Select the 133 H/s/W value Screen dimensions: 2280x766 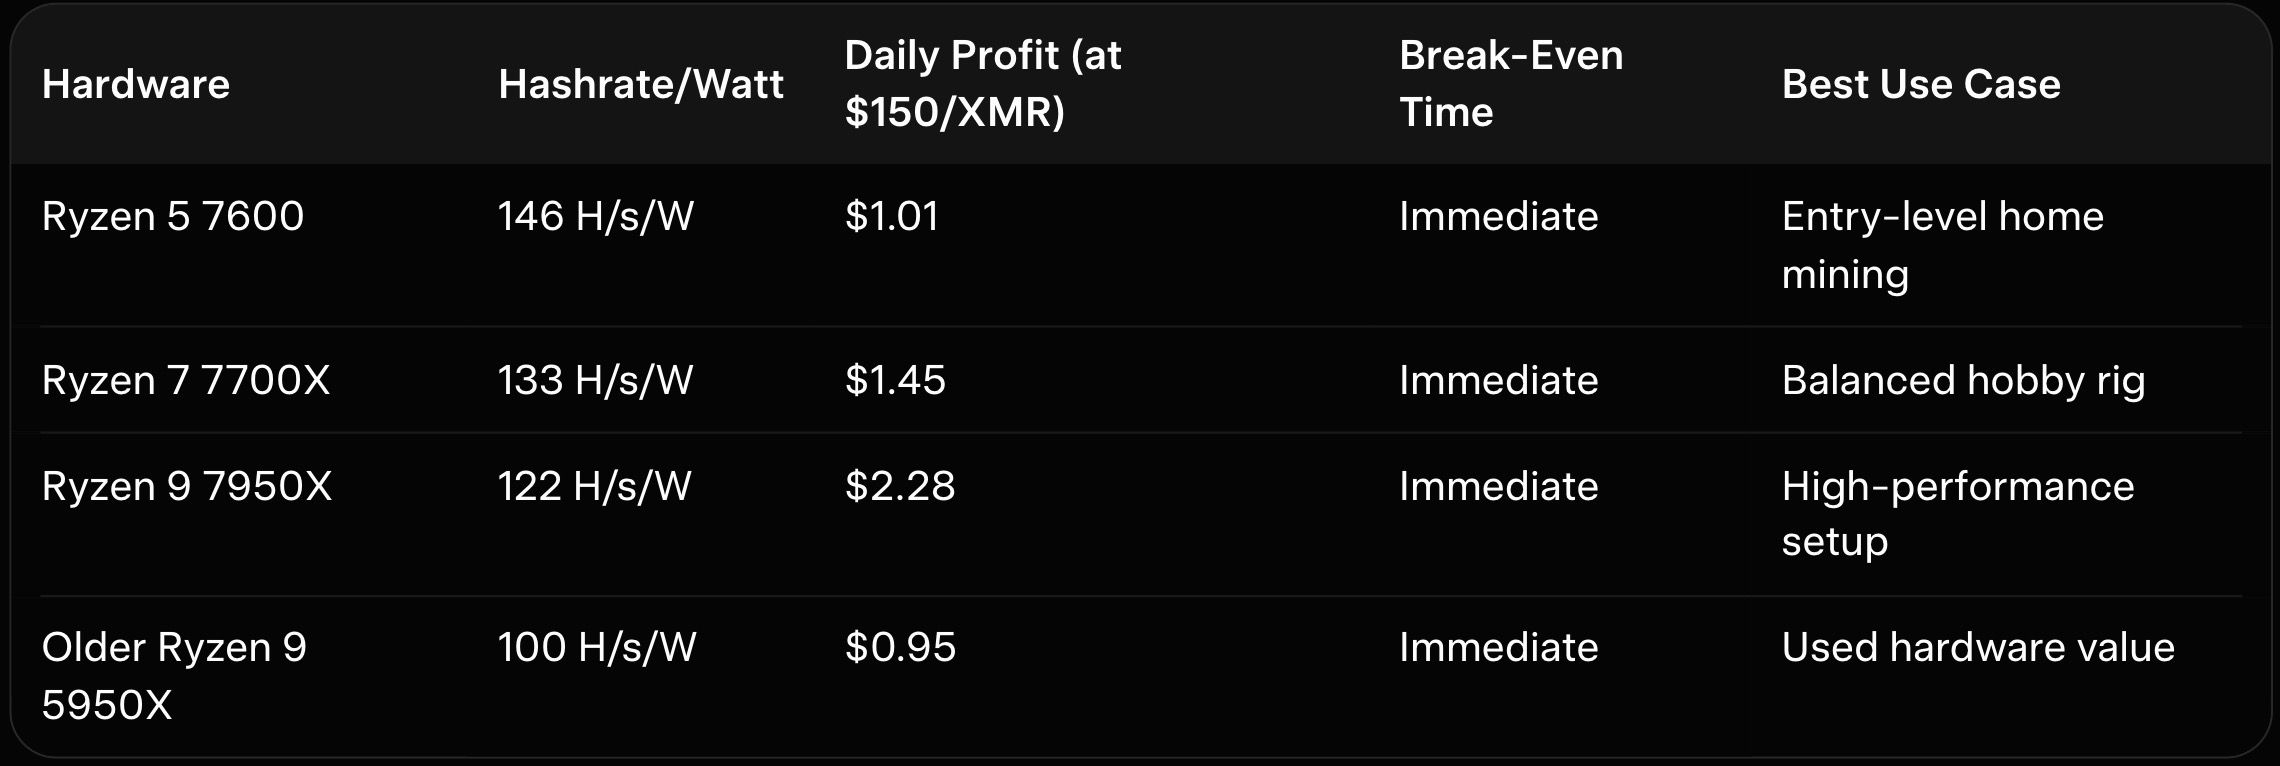596,381
